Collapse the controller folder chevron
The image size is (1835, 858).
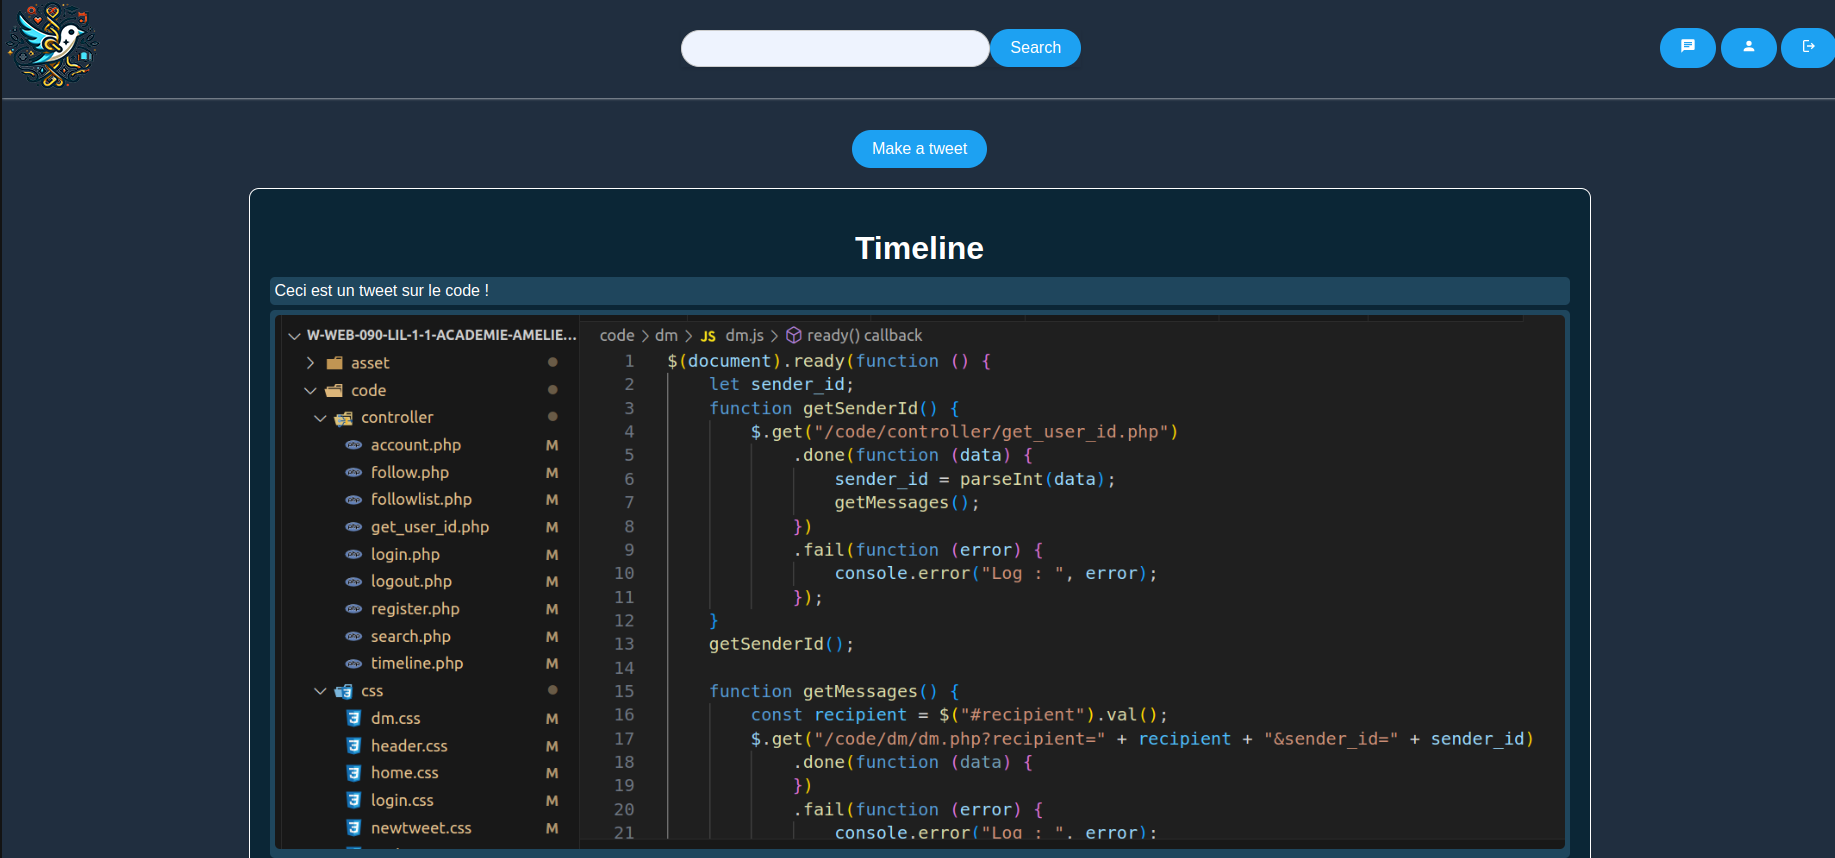pos(320,418)
